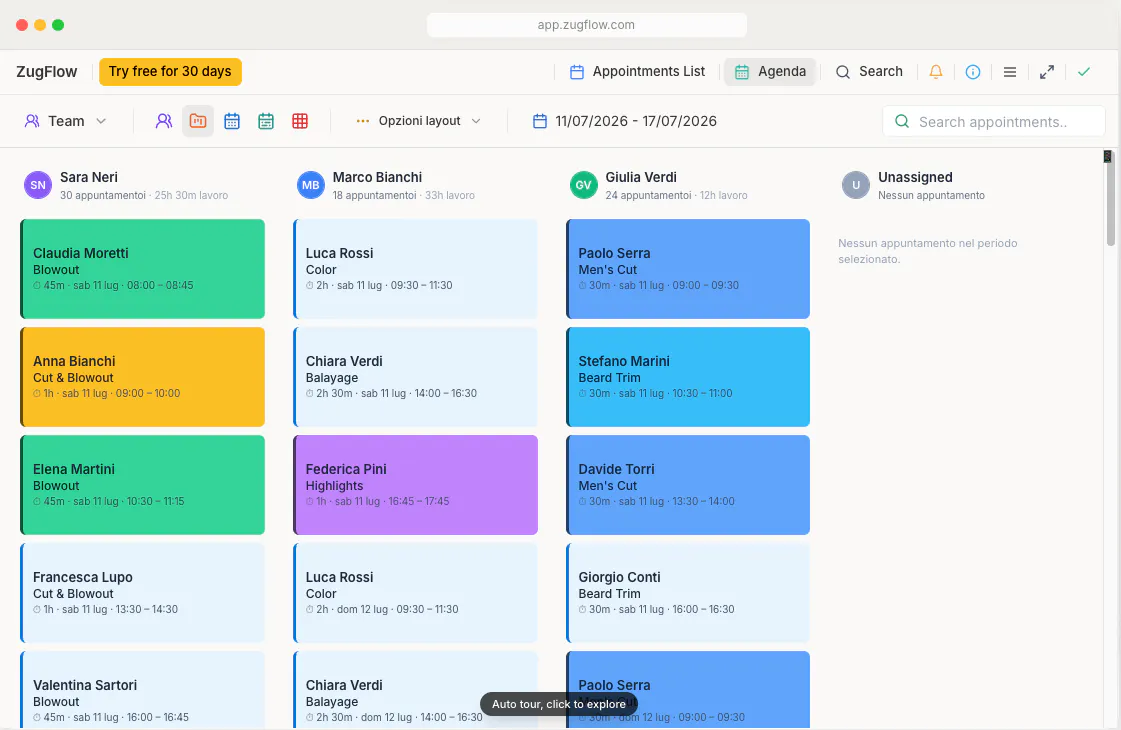
Task: Open Francesca Lupo Cut & Blowout card
Action: point(142,593)
